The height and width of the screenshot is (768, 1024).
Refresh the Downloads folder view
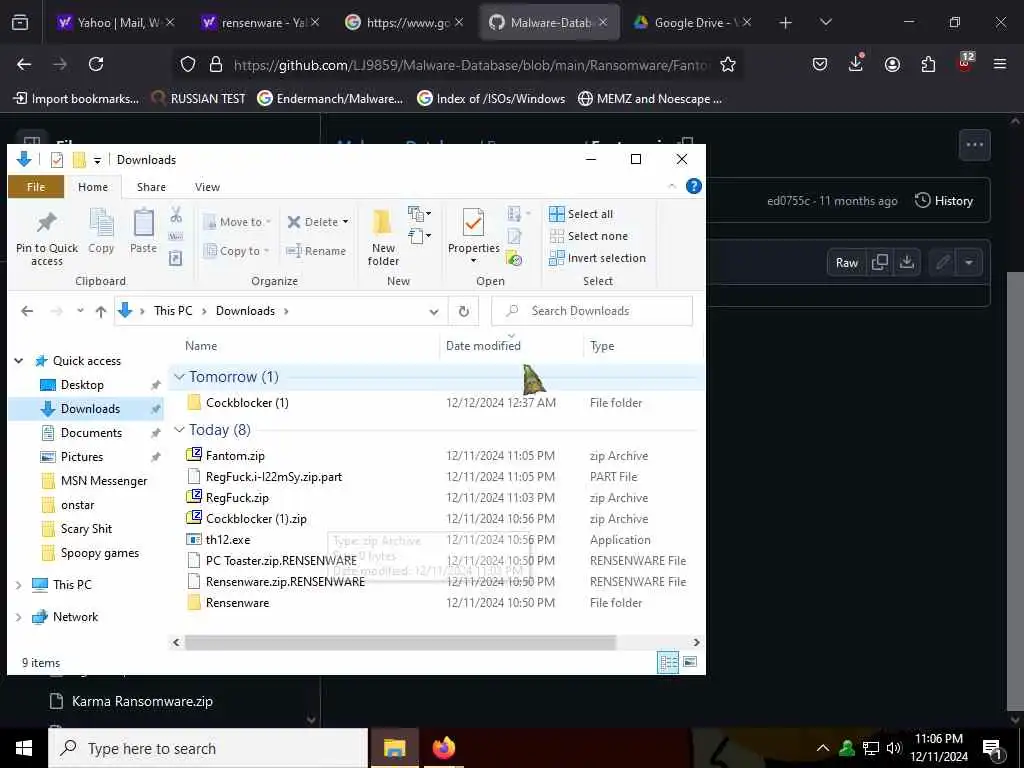click(464, 312)
